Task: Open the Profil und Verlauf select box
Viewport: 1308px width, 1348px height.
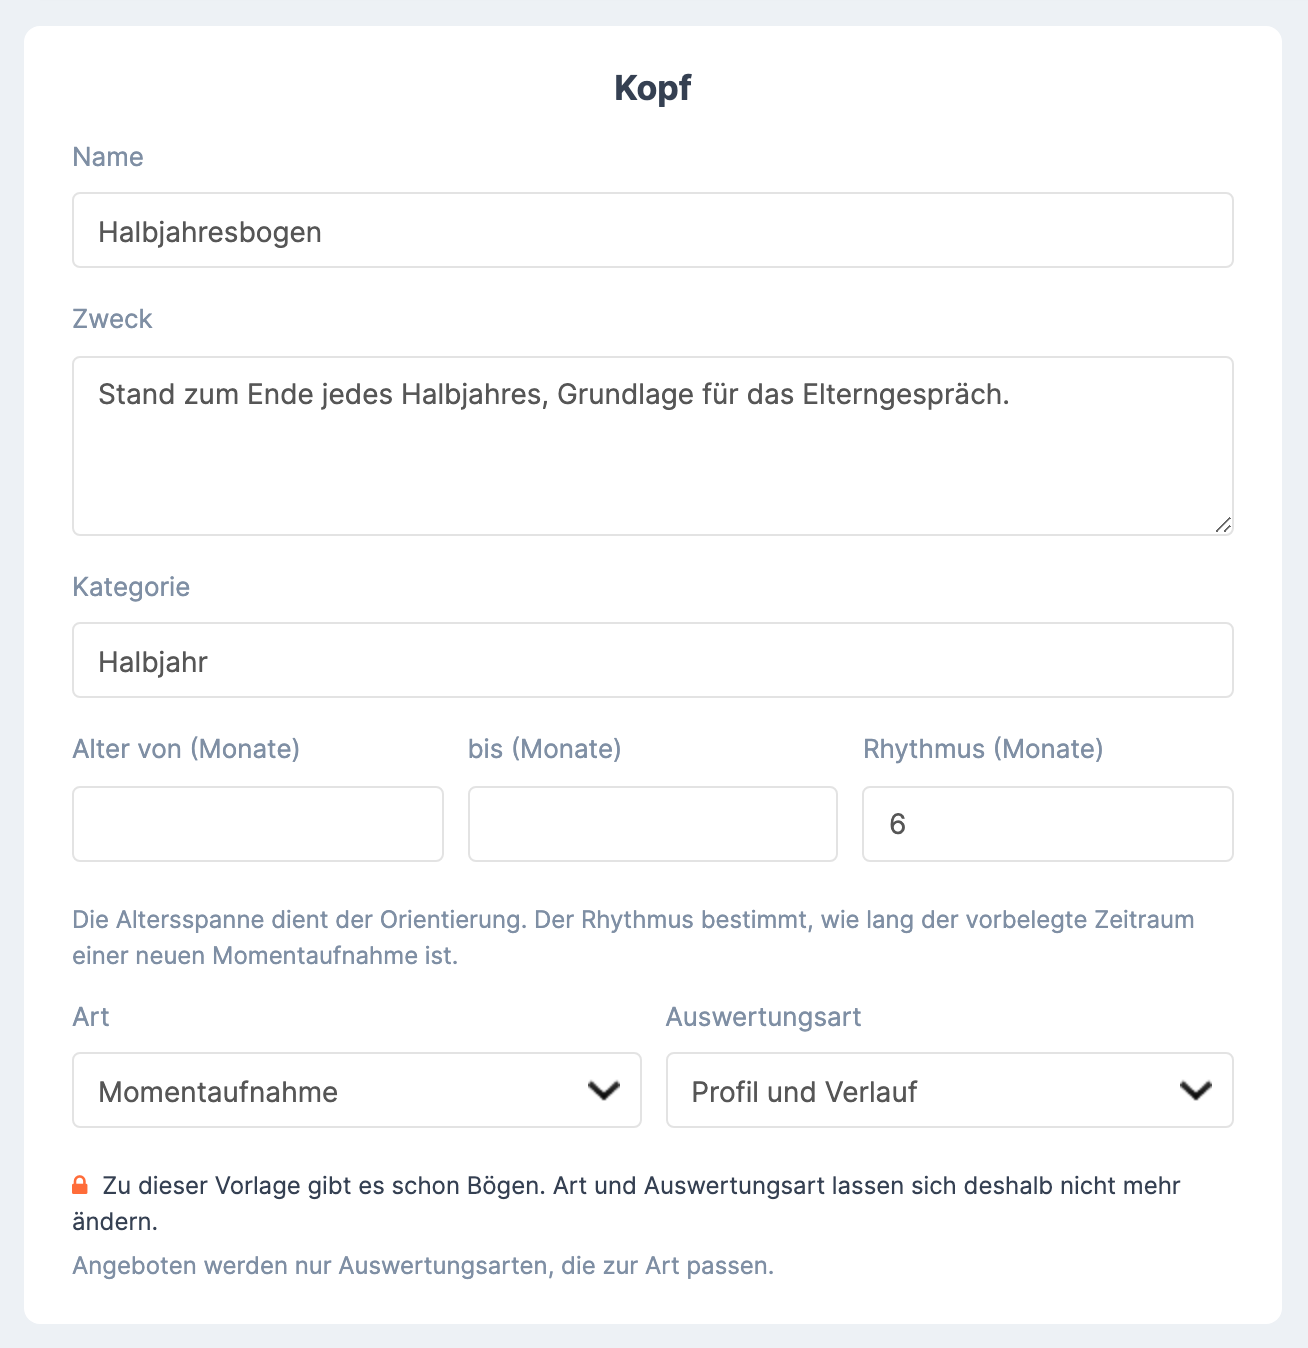Action: coord(950,1090)
